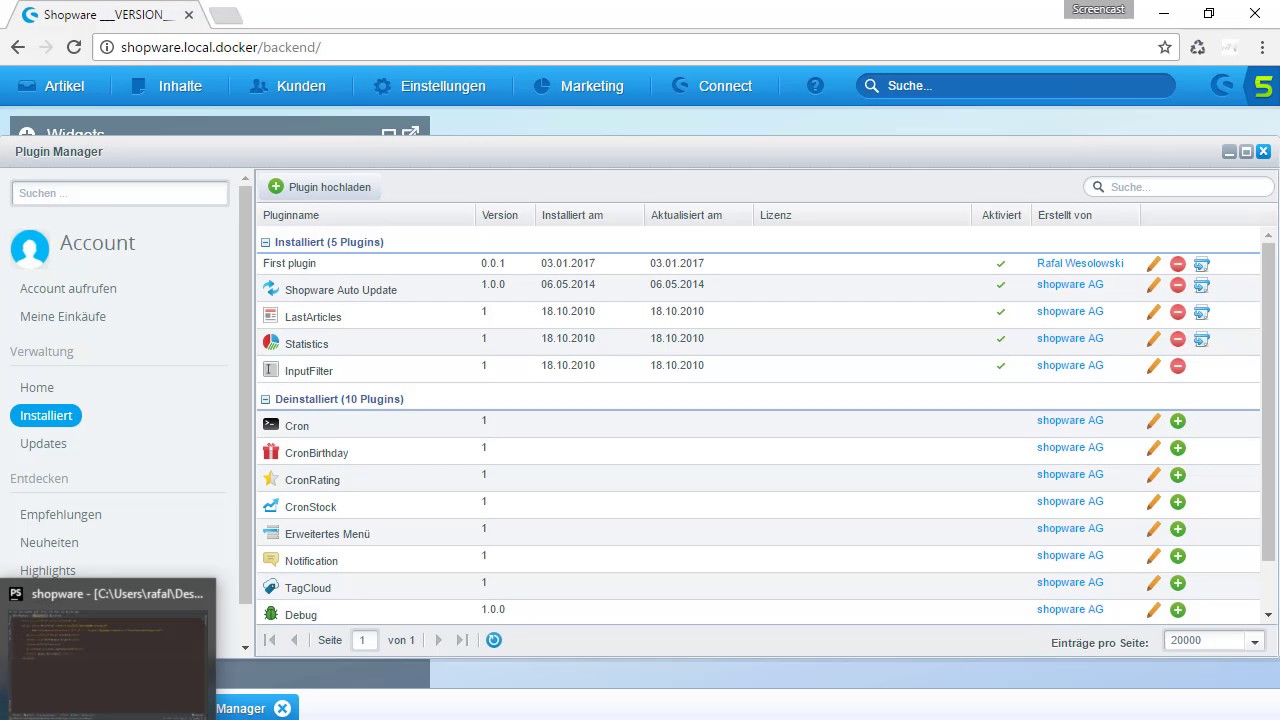
Task: Sort by the Aktiviert column header
Action: click(1001, 215)
